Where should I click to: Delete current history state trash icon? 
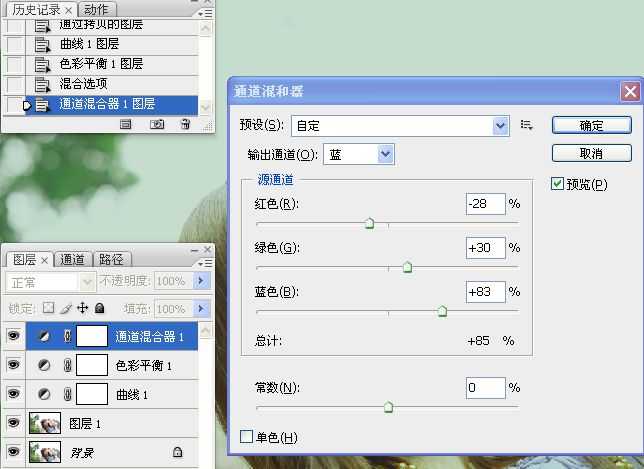pyautogui.click(x=185, y=124)
